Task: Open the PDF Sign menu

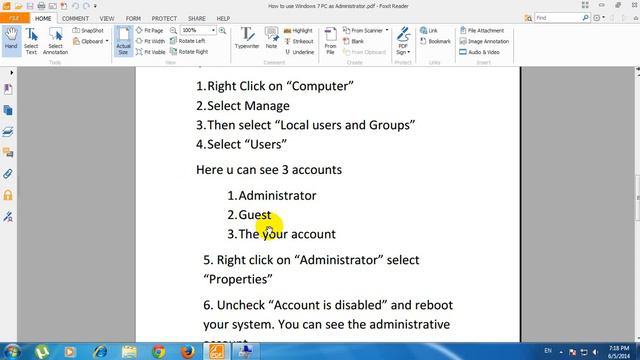Action: (403, 41)
